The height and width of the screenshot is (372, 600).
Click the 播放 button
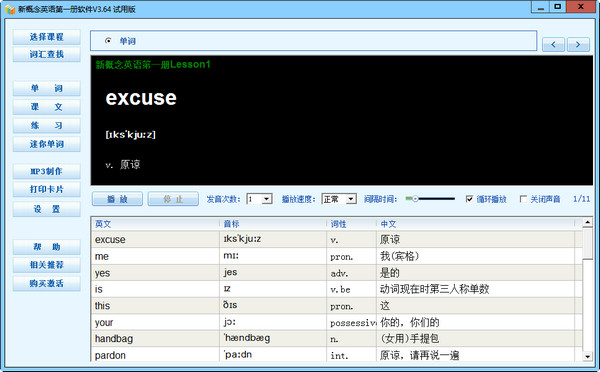coord(117,199)
